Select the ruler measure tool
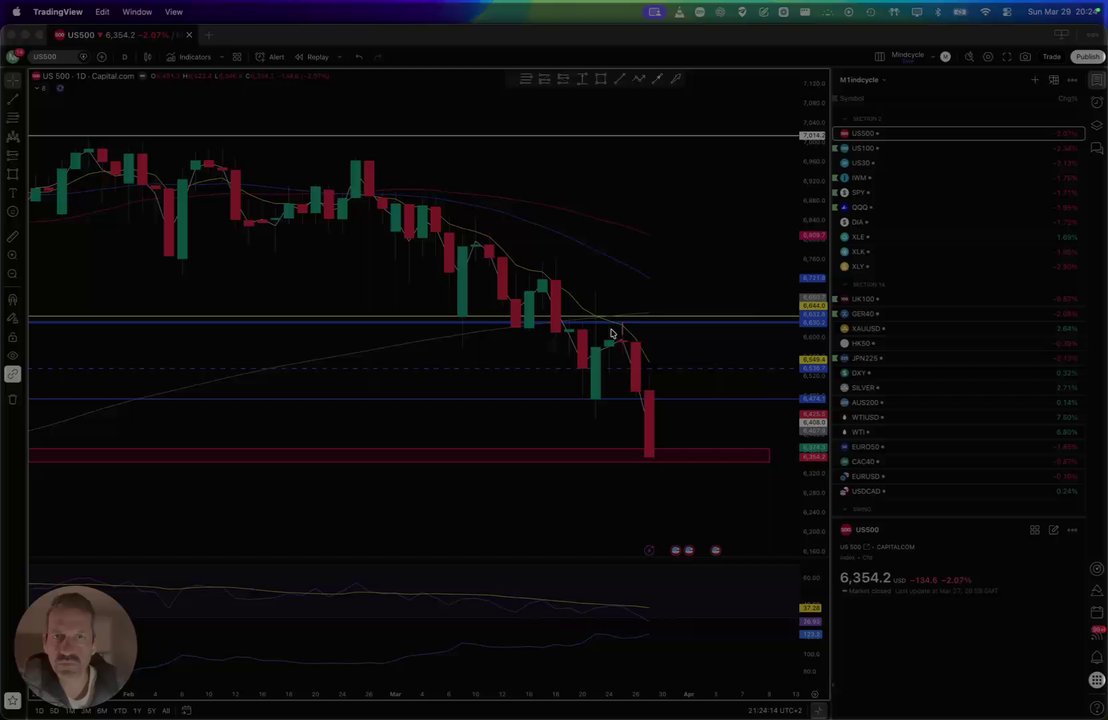Screen dimensions: 1108x720 pyautogui.click(x=13, y=237)
